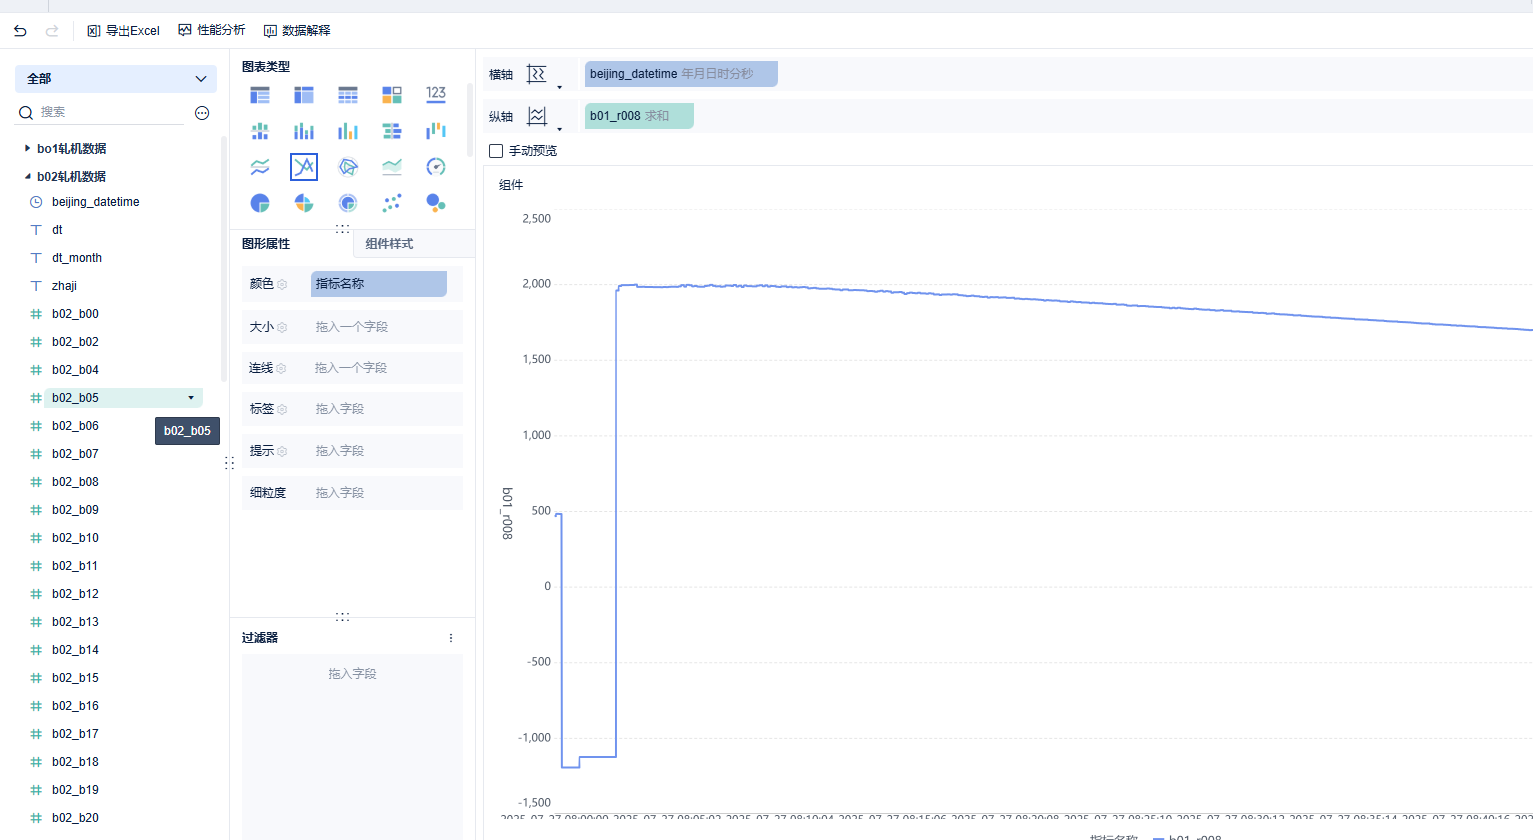The image size is (1533, 840).
Task: Select the b02_b16 field
Action: [x=75, y=706]
